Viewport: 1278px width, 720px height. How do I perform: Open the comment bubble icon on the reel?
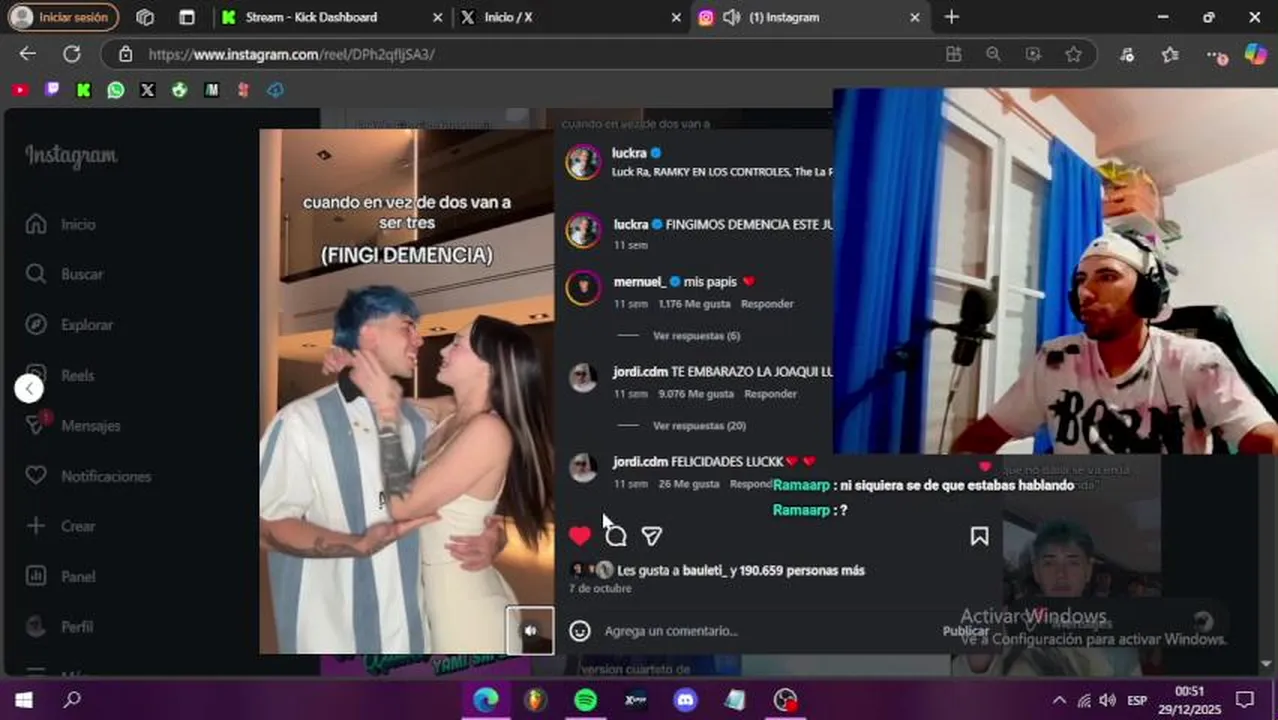click(x=616, y=536)
